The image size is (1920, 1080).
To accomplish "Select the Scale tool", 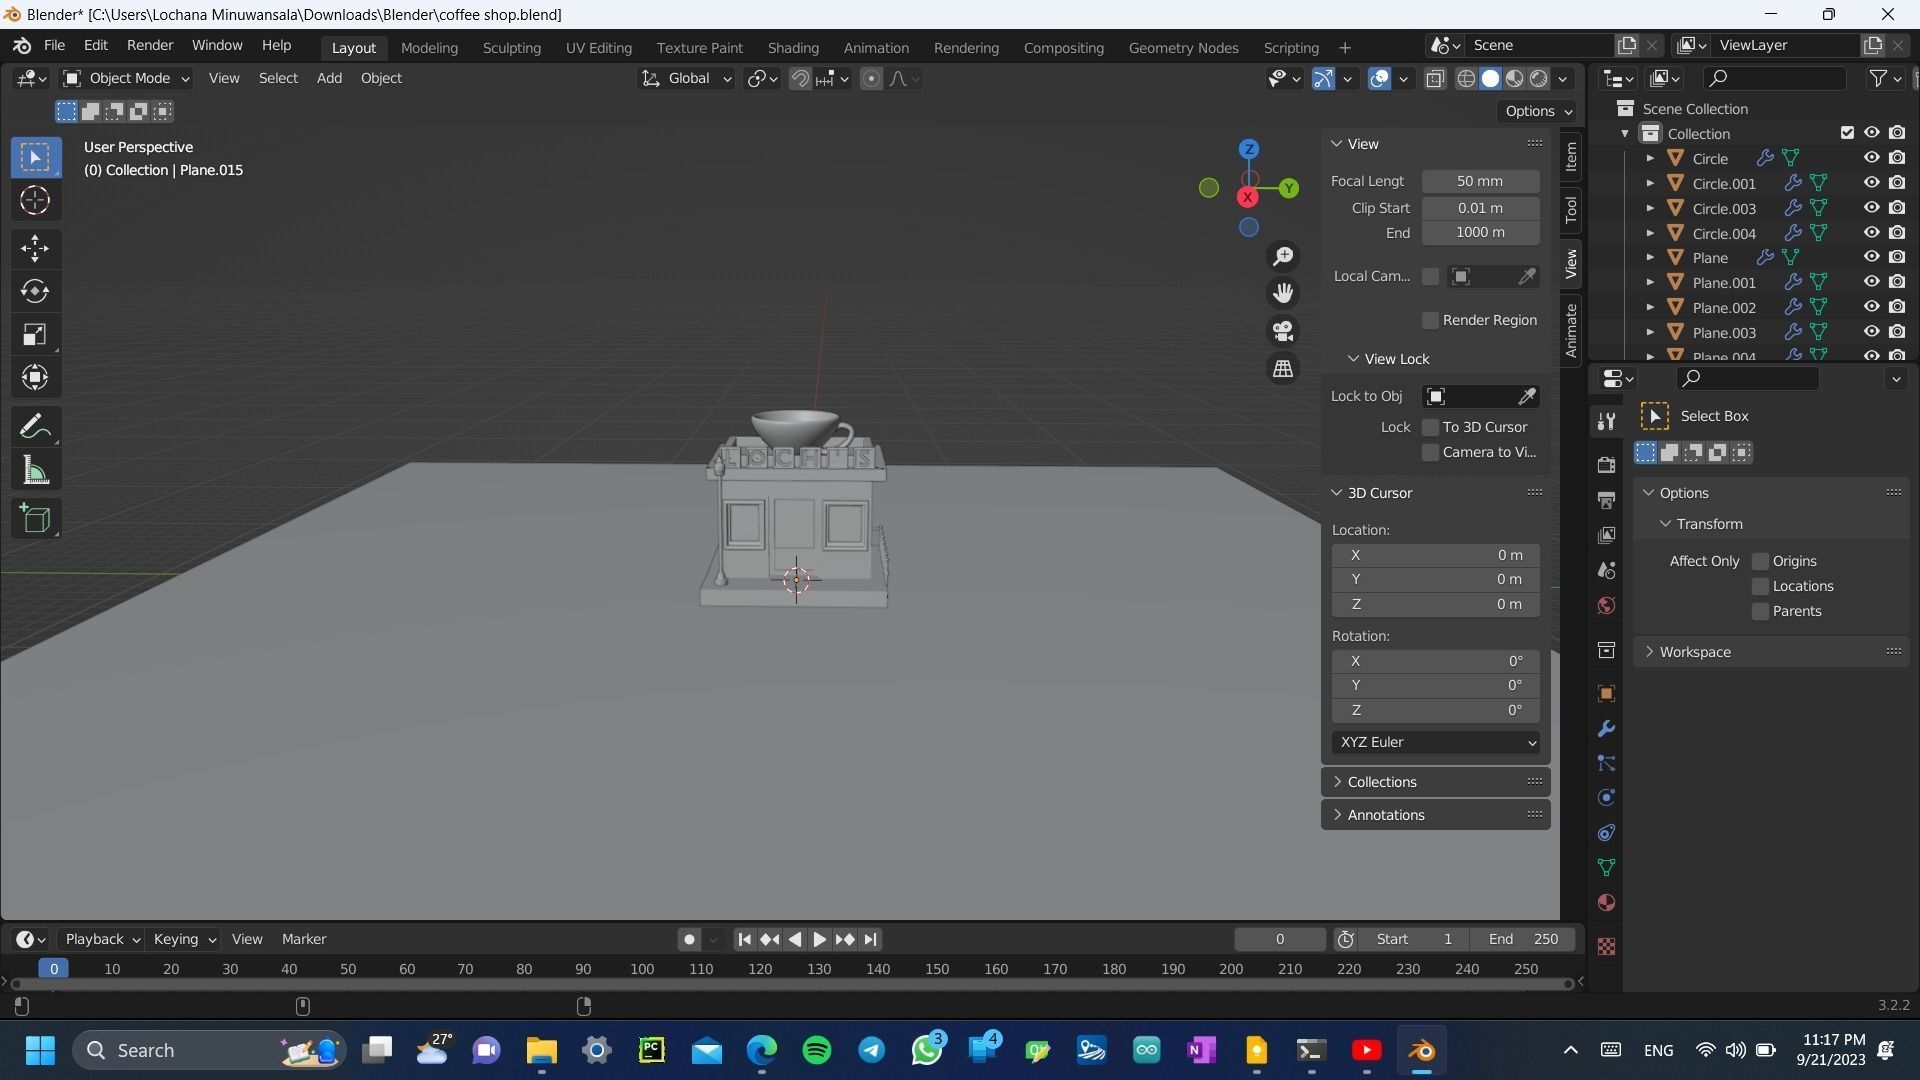I will coord(35,335).
